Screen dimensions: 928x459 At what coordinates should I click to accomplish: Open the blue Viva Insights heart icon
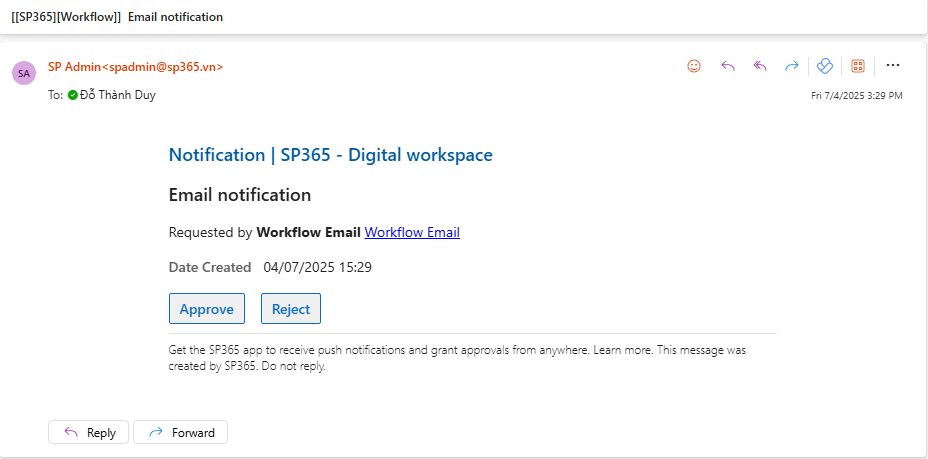tap(825, 66)
